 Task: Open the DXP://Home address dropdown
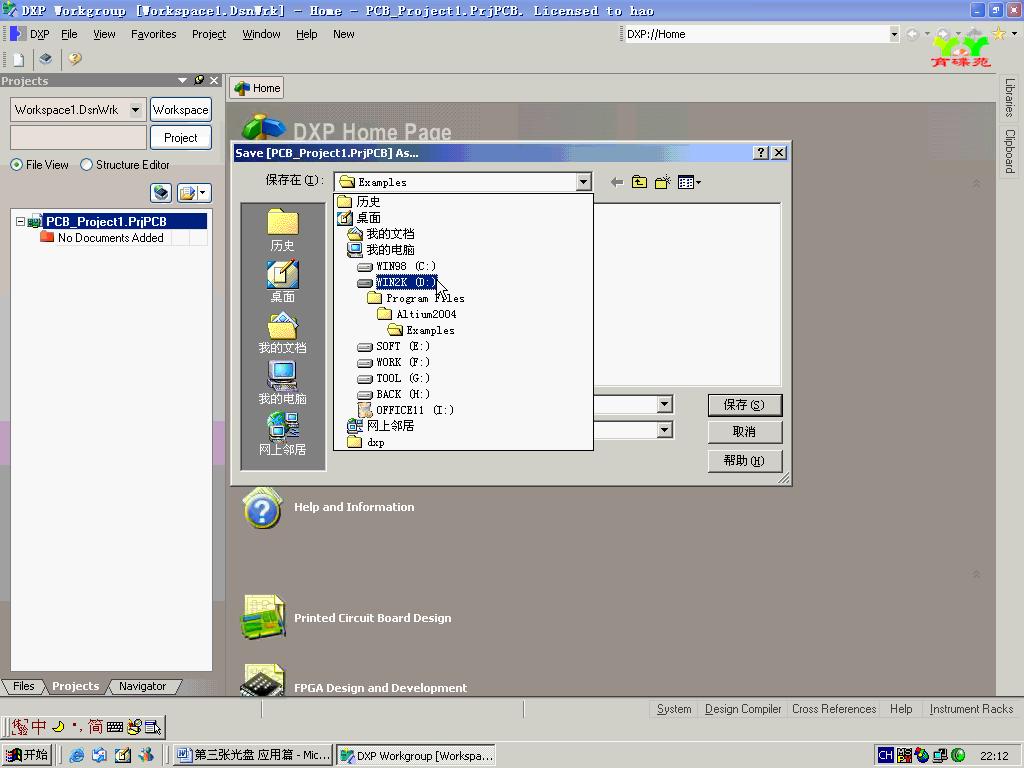(893, 34)
